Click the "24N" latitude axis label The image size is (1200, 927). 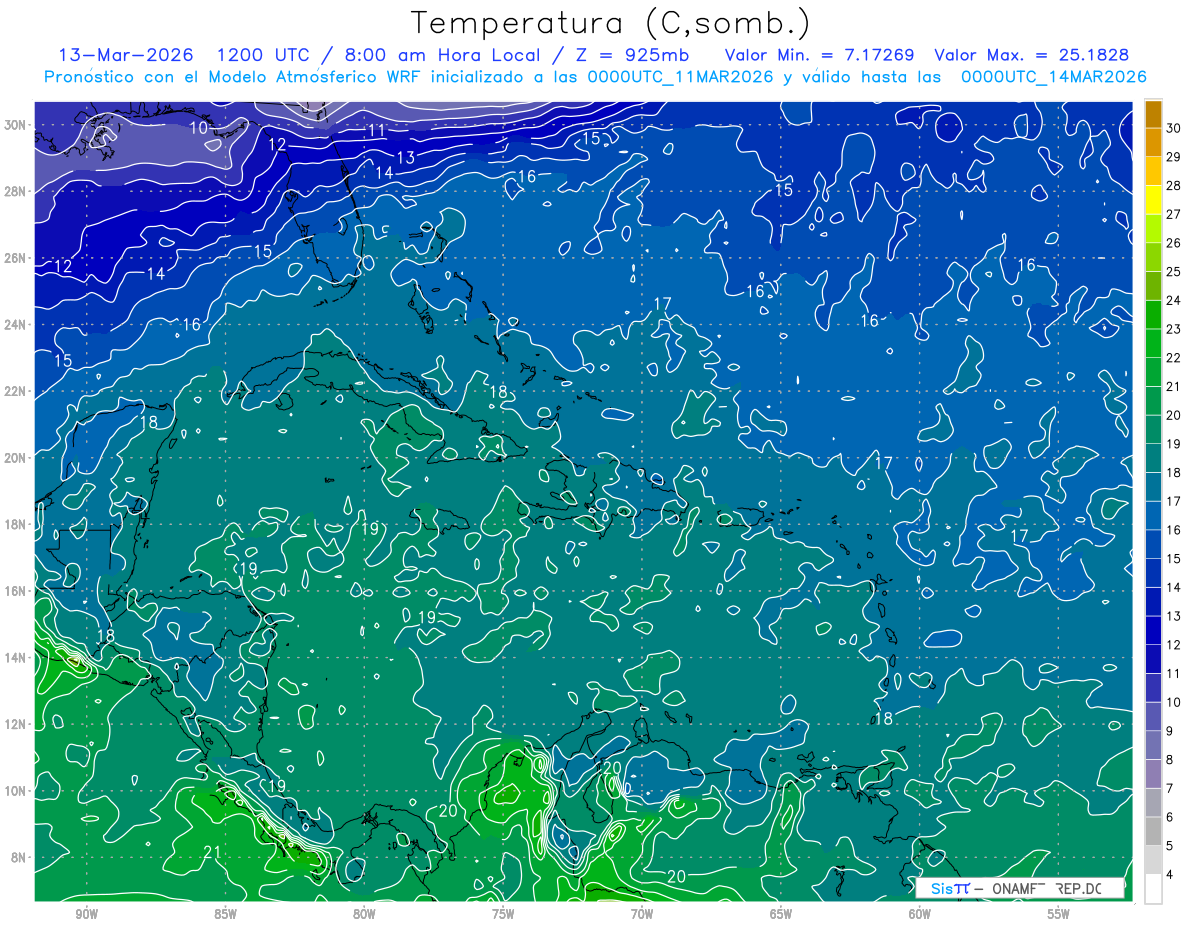[x=15, y=325]
